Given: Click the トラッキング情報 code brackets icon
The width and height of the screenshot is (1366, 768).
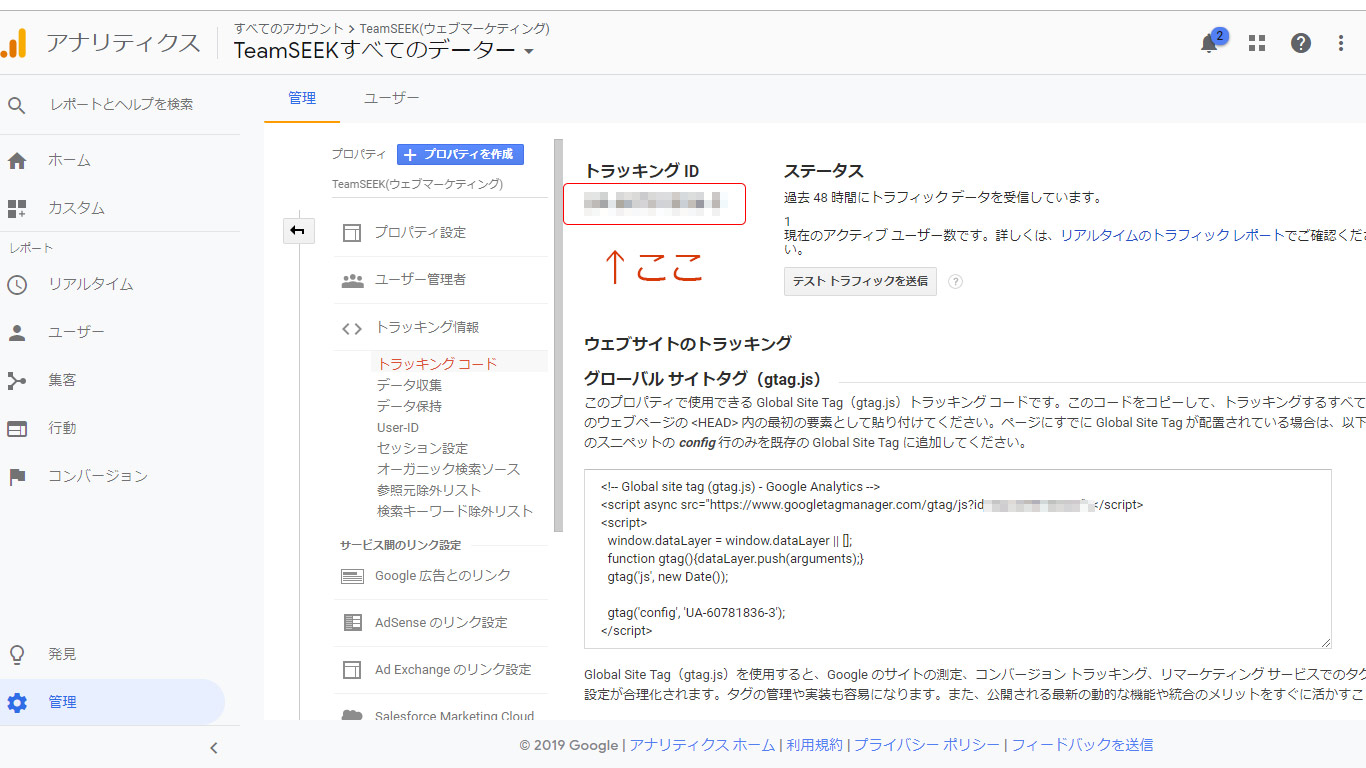Looking at the screenshot, I should point(352,328).
